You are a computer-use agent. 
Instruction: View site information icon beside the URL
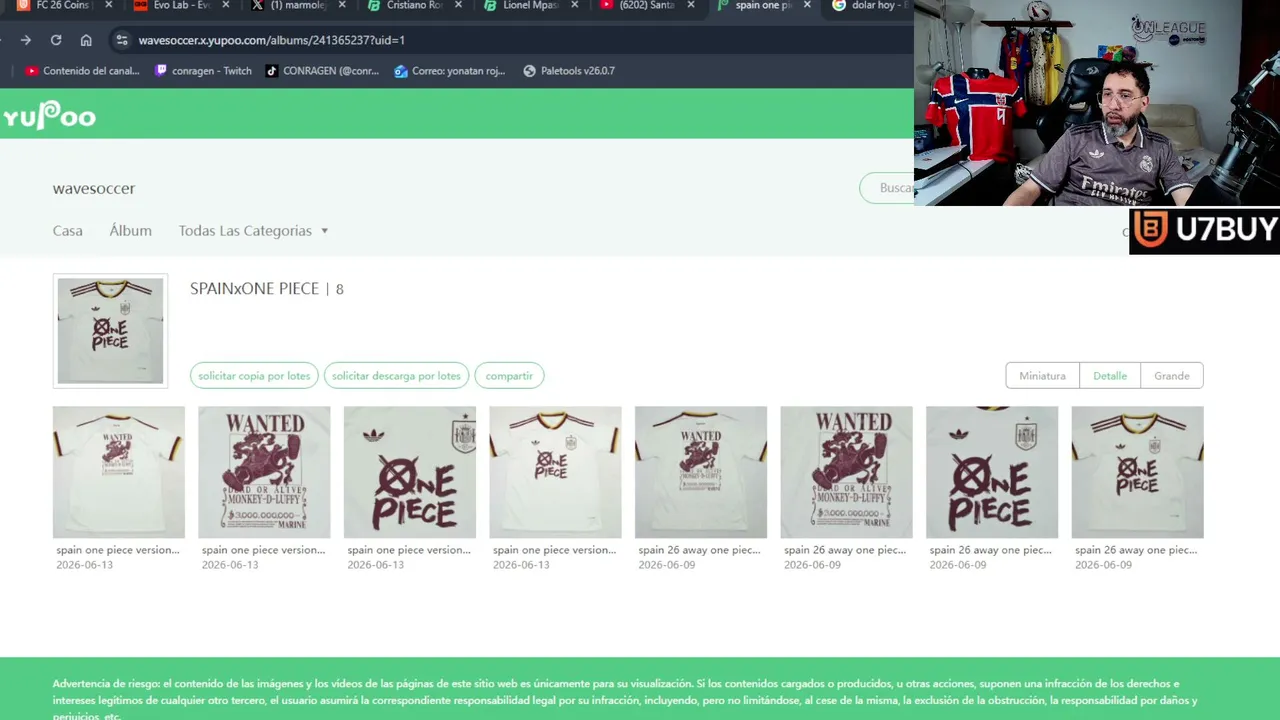(121, 40)
